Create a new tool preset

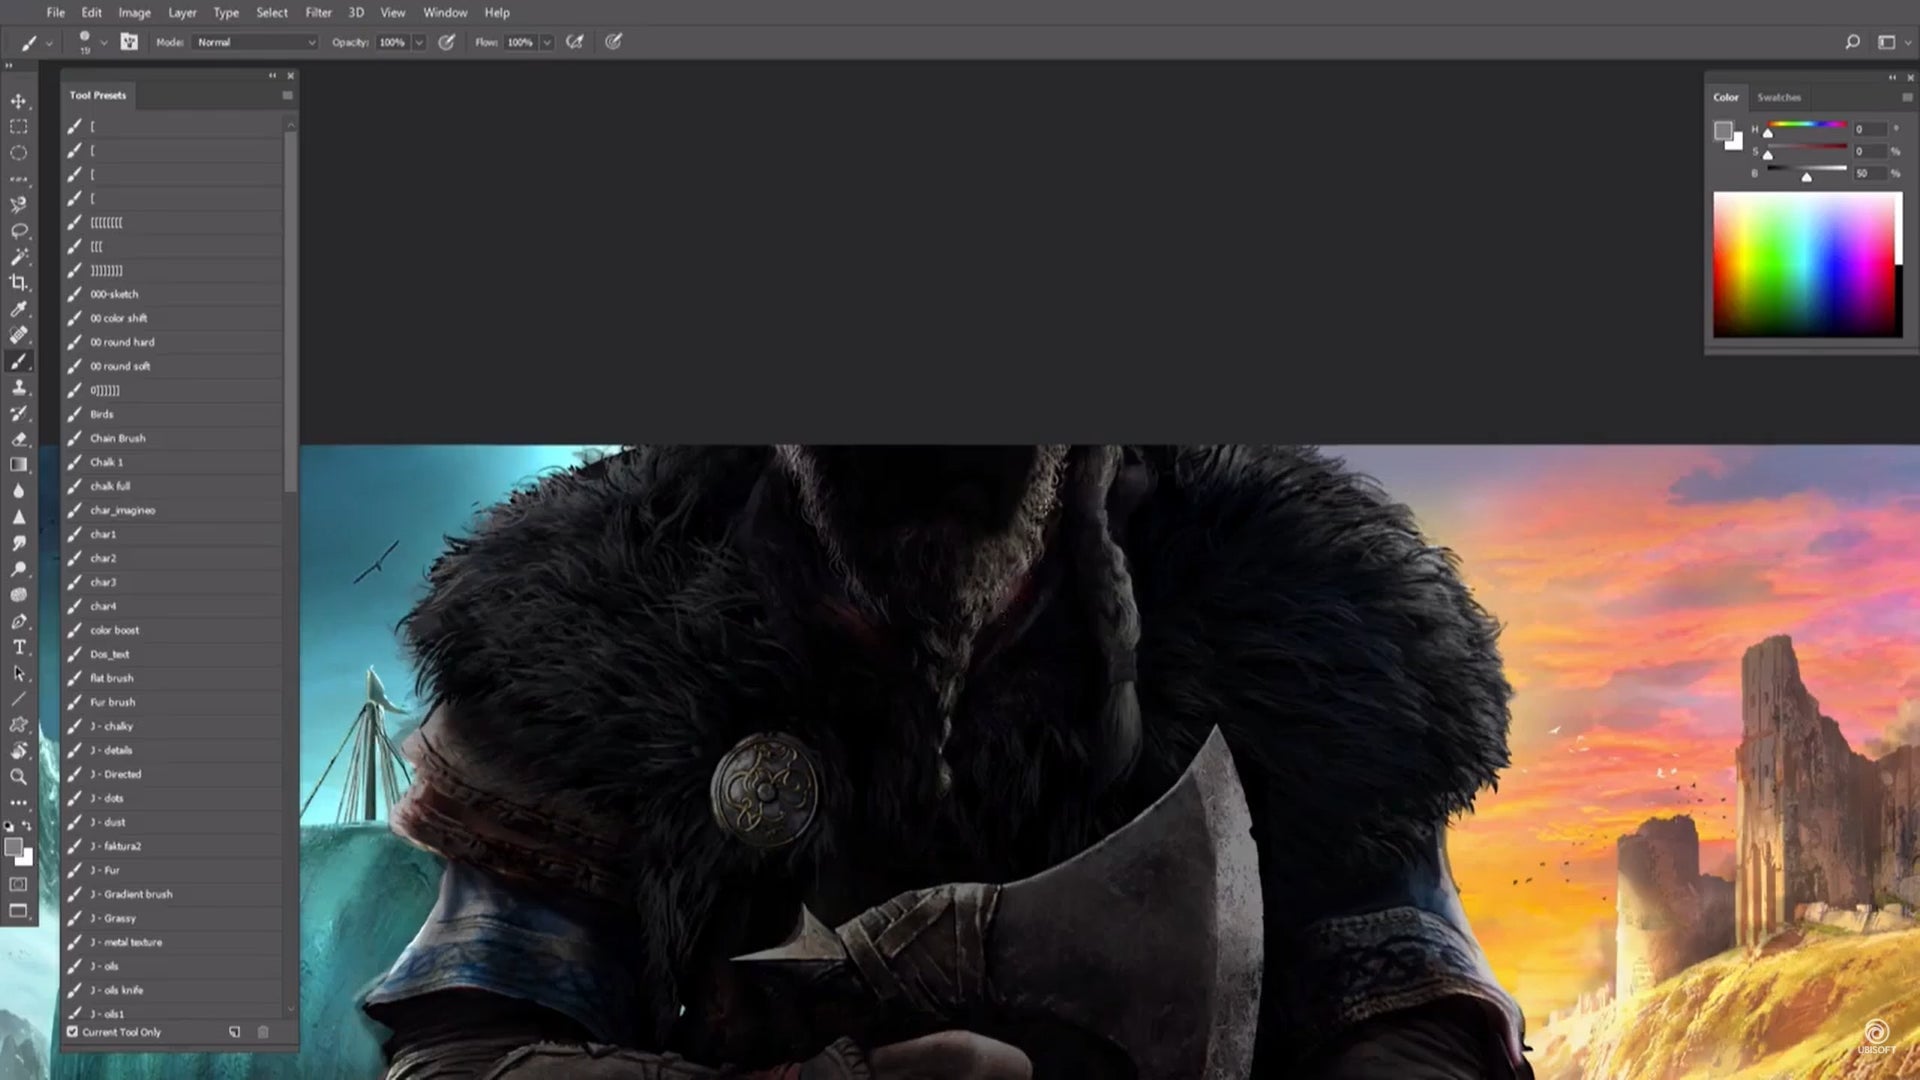click(x=234, y=1031)
